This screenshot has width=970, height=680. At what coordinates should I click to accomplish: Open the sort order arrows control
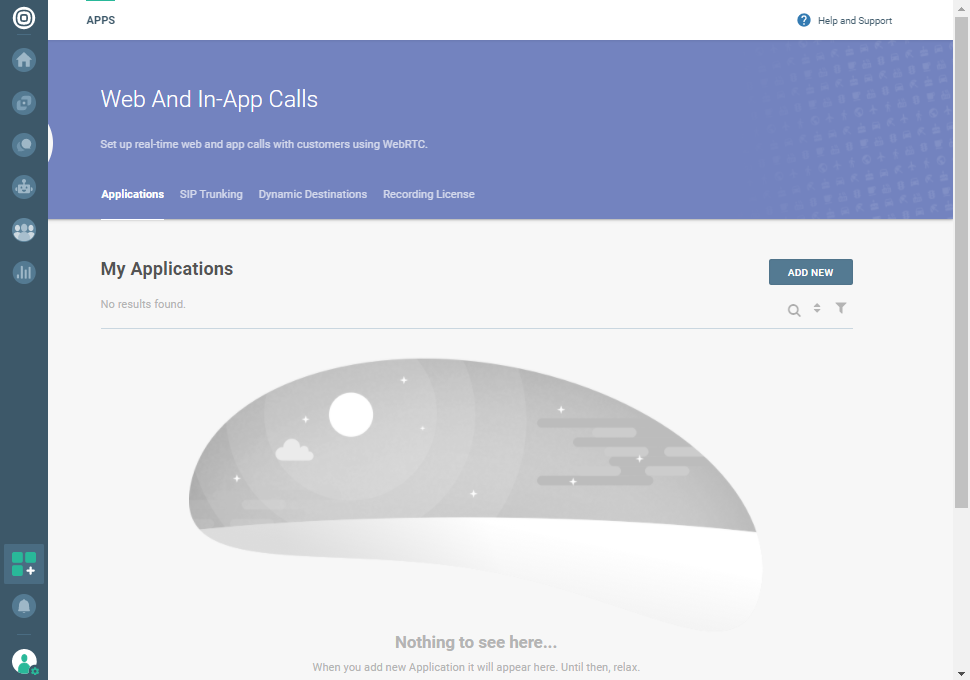(817, 308)
